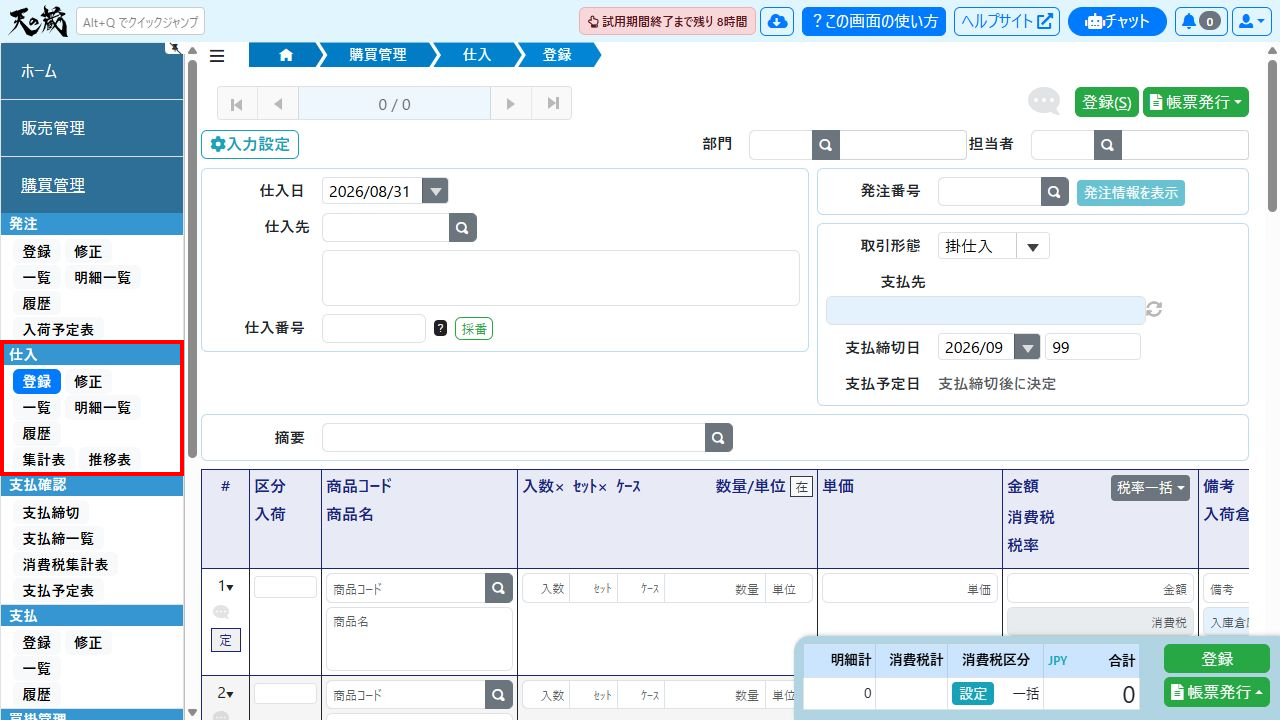Click the 仕入番号 help question icon
Image resolution: width=1280 pixels, height=720 pixels.
[440, 328]
